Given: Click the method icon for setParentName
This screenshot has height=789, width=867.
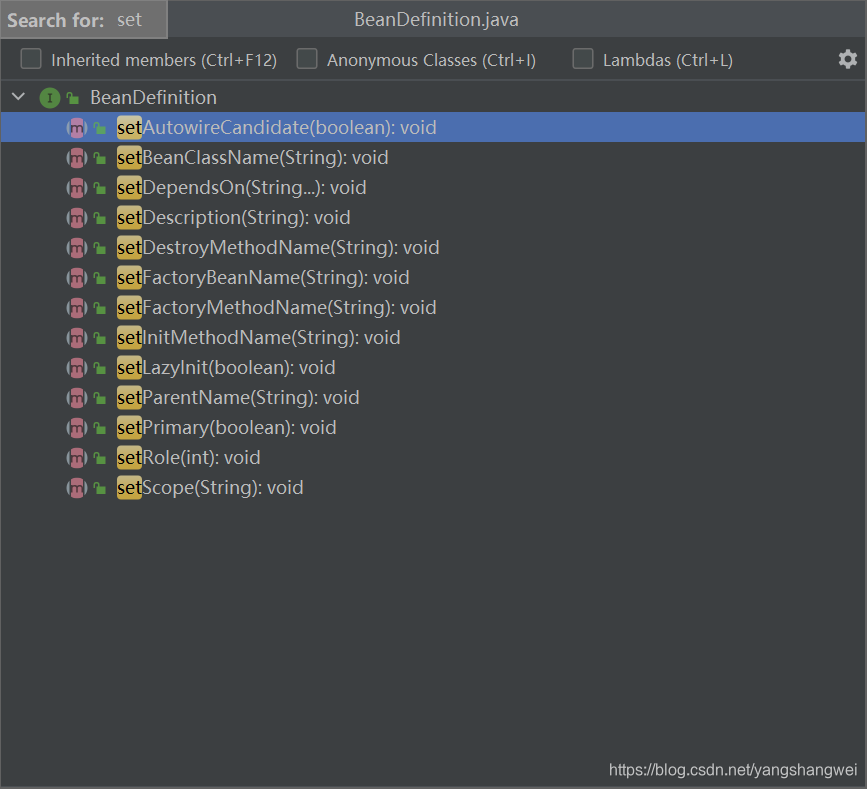Looking at the screenshot, I should point(77,398).
